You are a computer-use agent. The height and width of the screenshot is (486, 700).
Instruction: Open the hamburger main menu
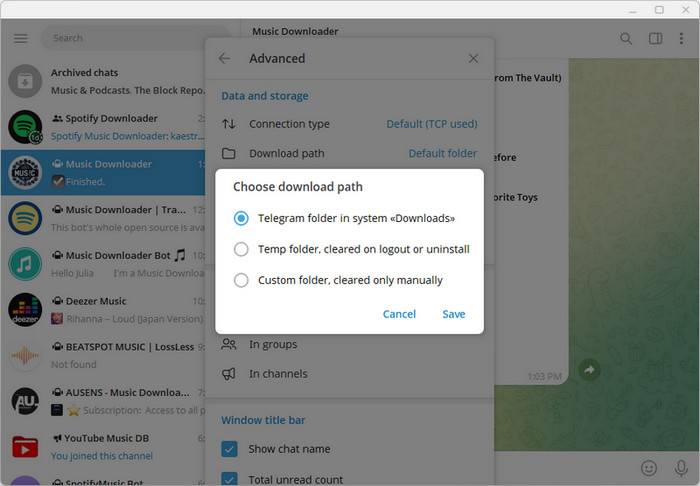21,38
